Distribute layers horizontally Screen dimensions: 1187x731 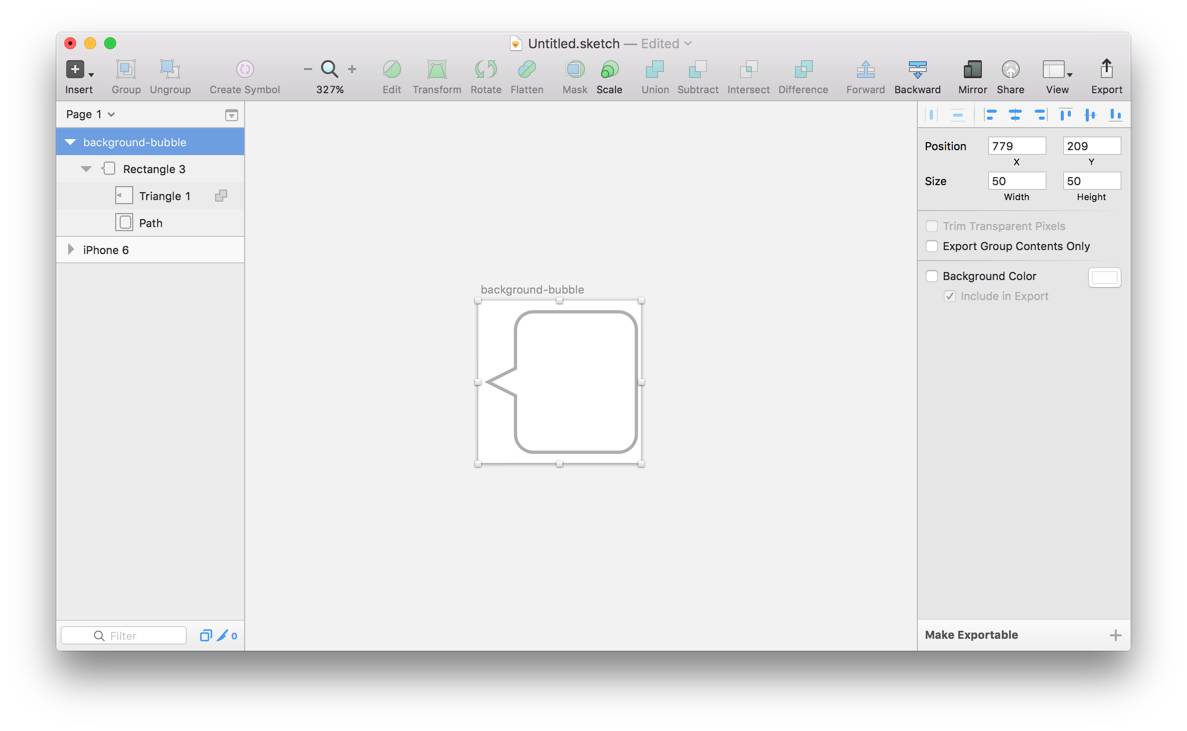(932, 115)
